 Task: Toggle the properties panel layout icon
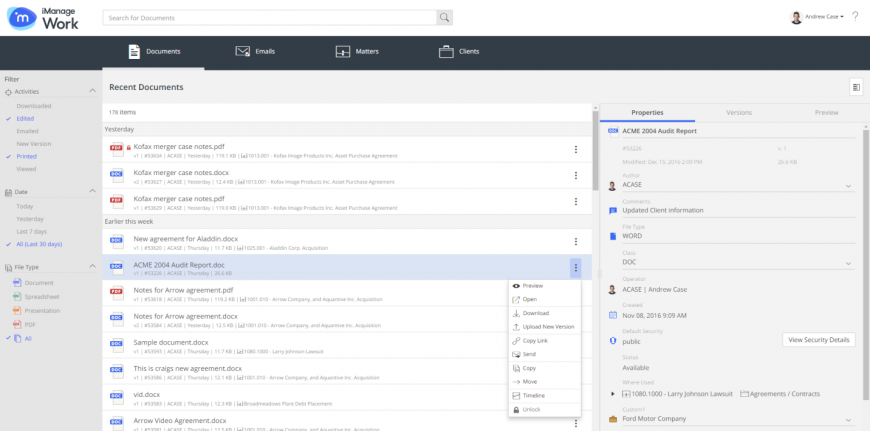856,87
